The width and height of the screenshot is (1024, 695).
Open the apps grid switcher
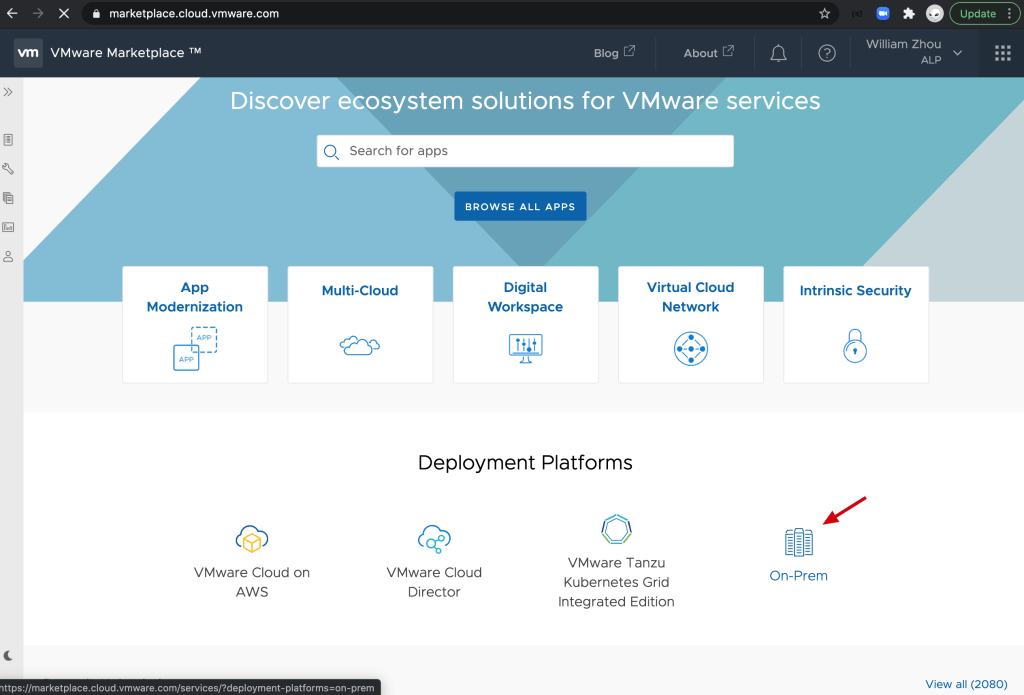pyautogui.click(x=1002, y=54)
